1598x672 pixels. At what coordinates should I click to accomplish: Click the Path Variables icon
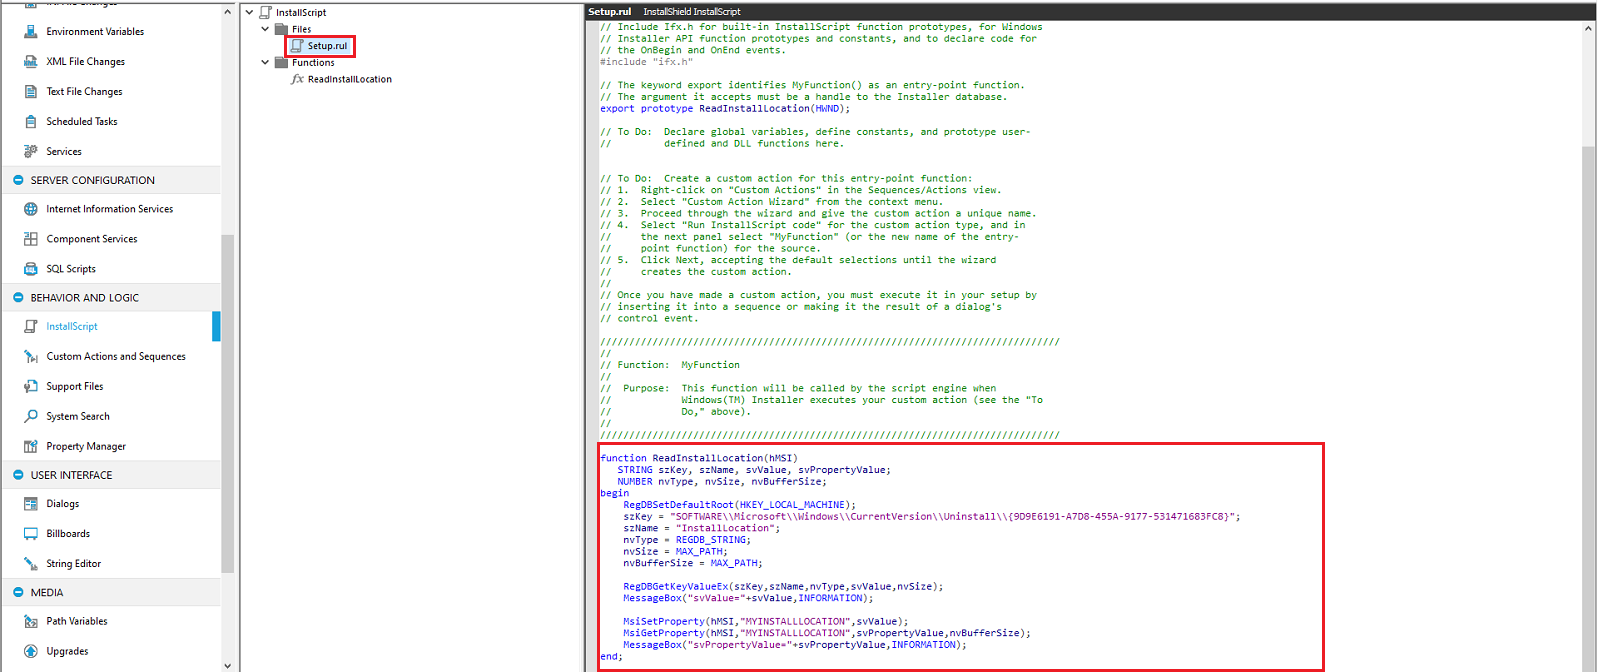30,622
